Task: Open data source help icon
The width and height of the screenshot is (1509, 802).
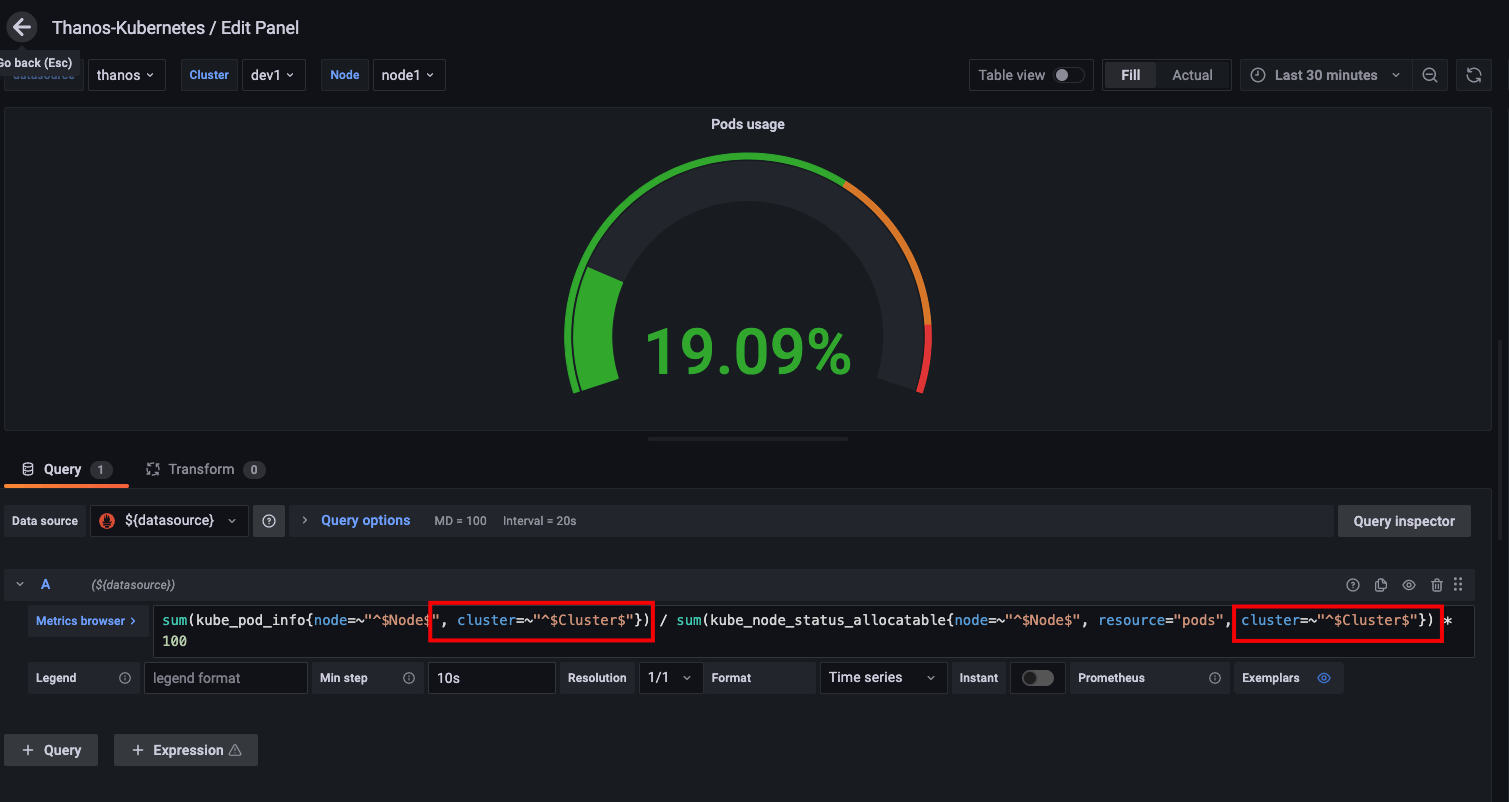Action: 268,521
